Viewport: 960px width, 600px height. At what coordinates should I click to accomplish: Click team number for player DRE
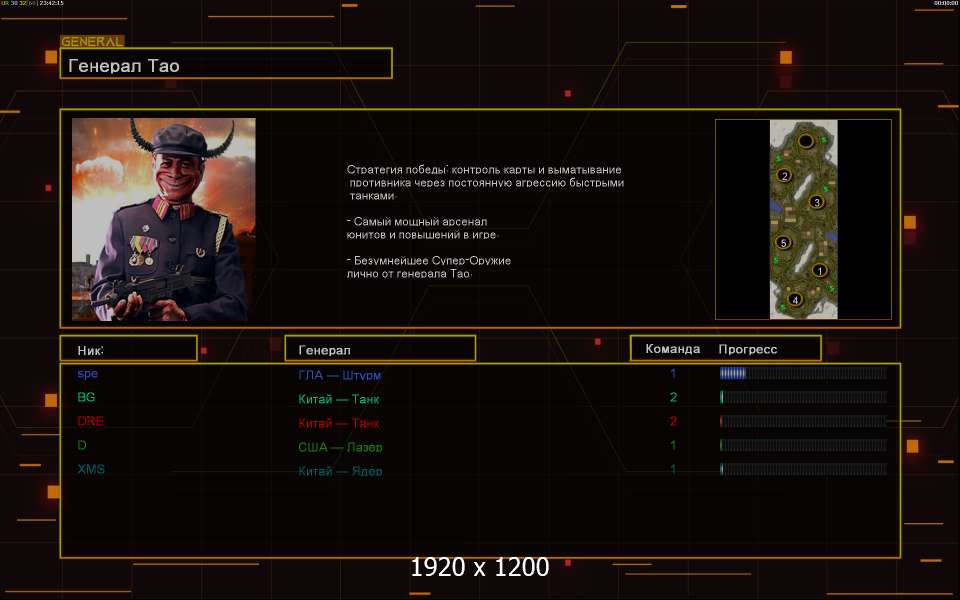[x=673, y=421]
